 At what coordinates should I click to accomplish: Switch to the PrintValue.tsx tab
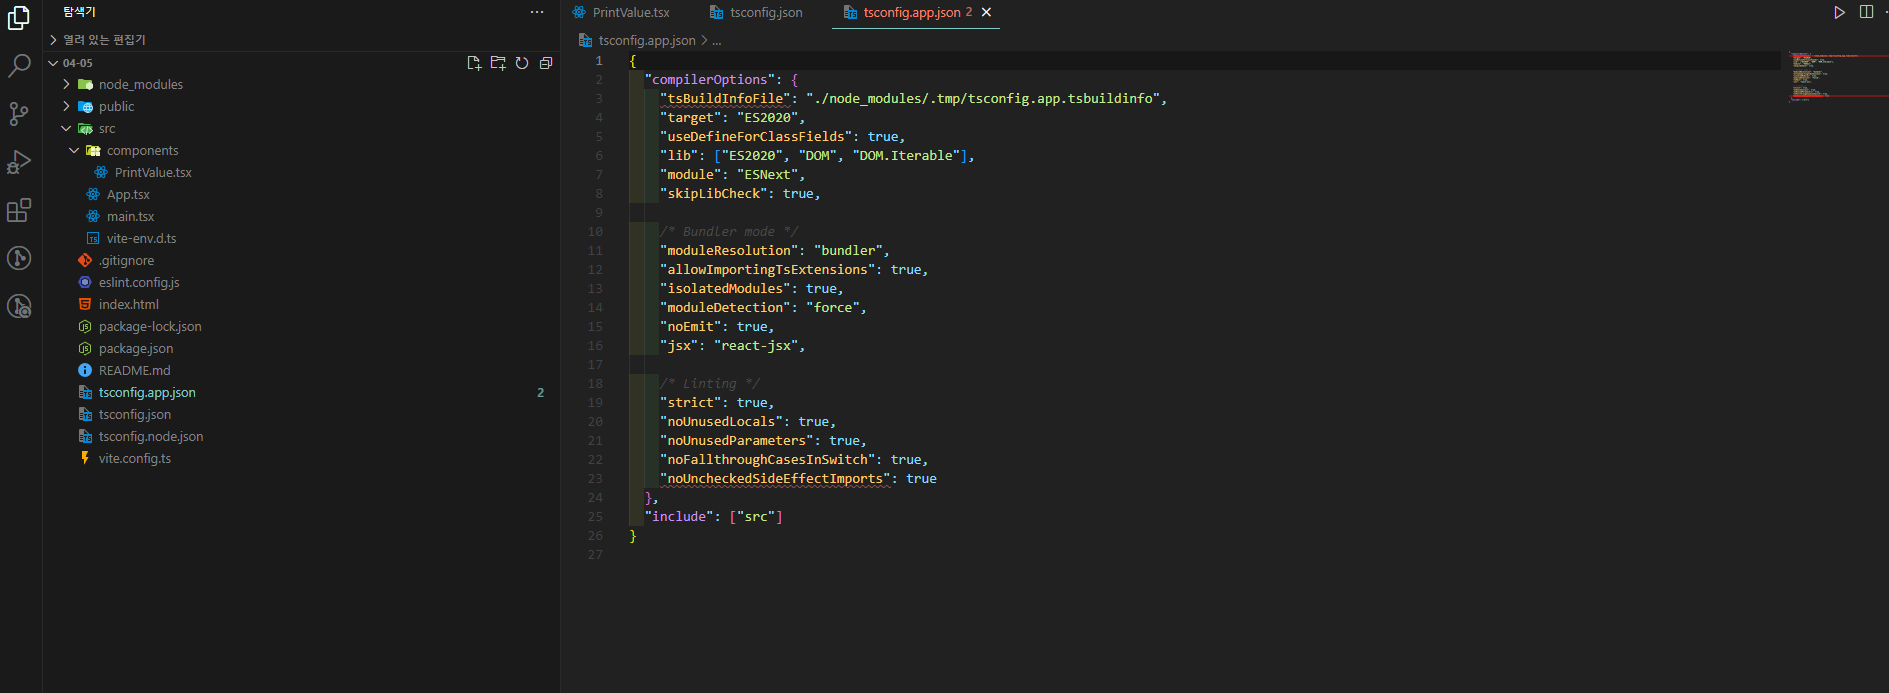point(630,13)
